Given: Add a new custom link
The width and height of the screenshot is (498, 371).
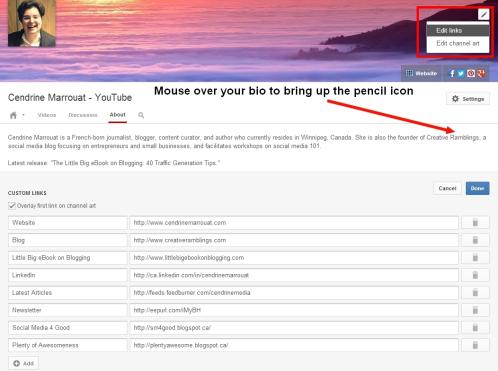Looking at the screenshot, I should coord(23,363).
